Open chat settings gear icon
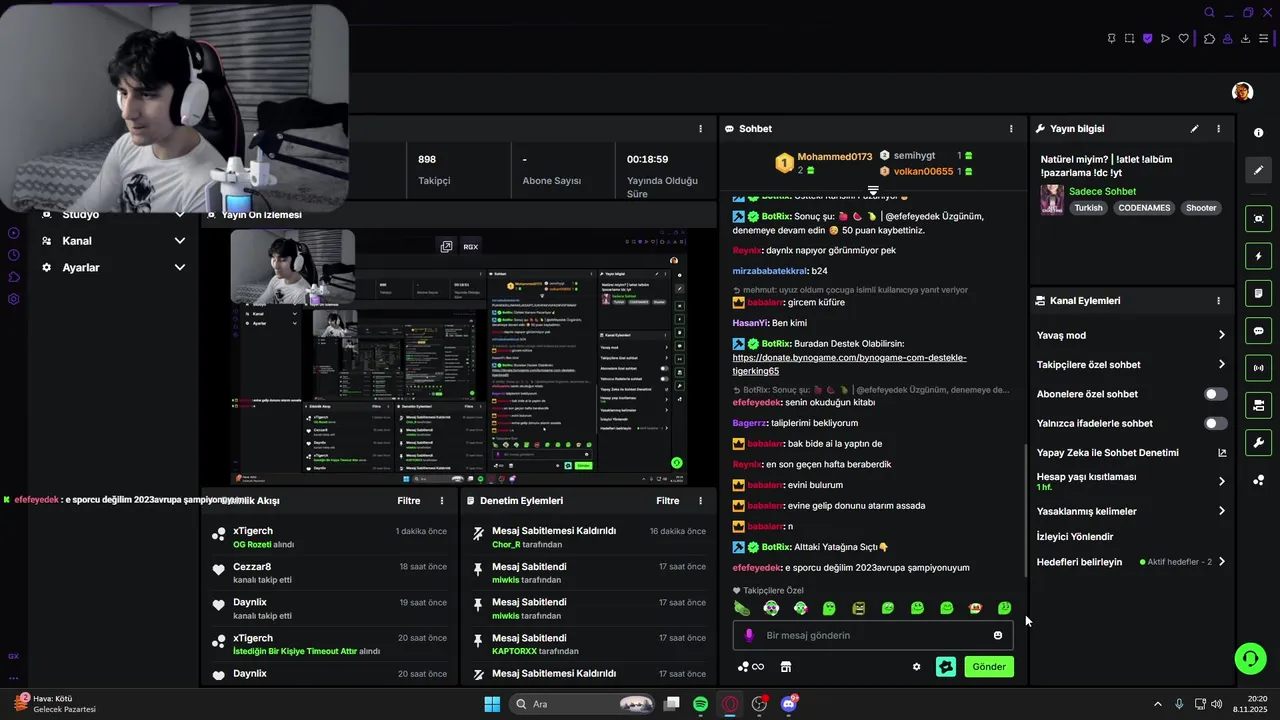This screenshot has width=1280, height=720. 916,667
